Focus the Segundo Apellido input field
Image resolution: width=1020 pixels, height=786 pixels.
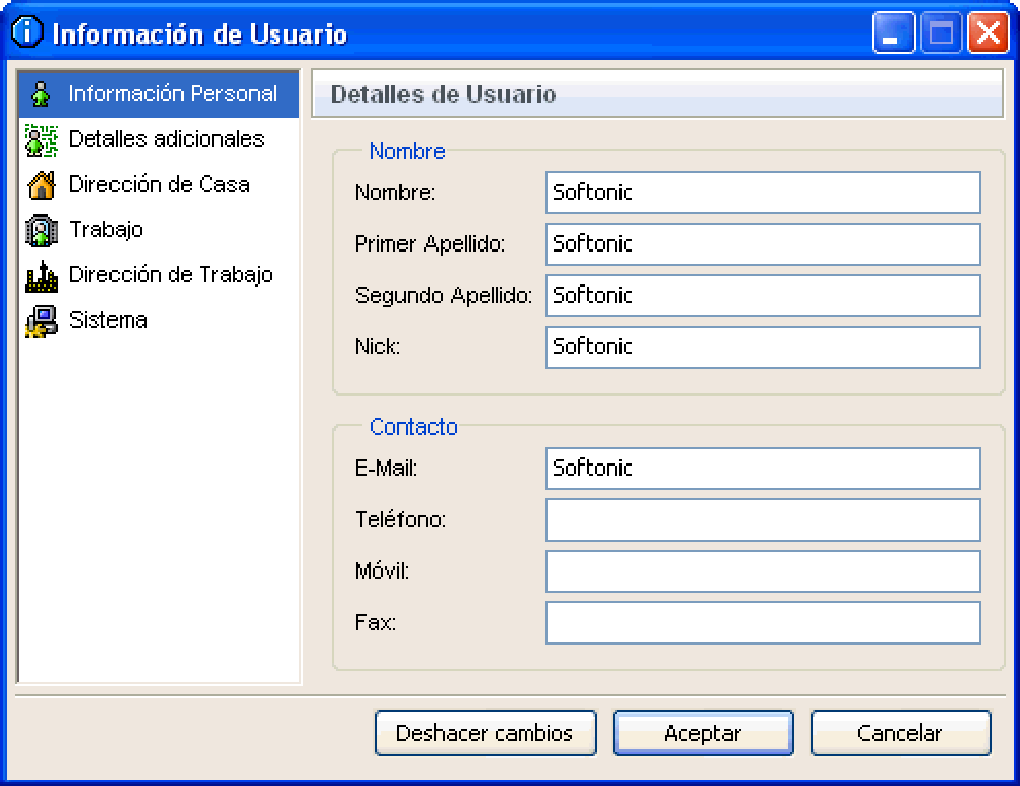pyautogui.click(x=762, y=295)
